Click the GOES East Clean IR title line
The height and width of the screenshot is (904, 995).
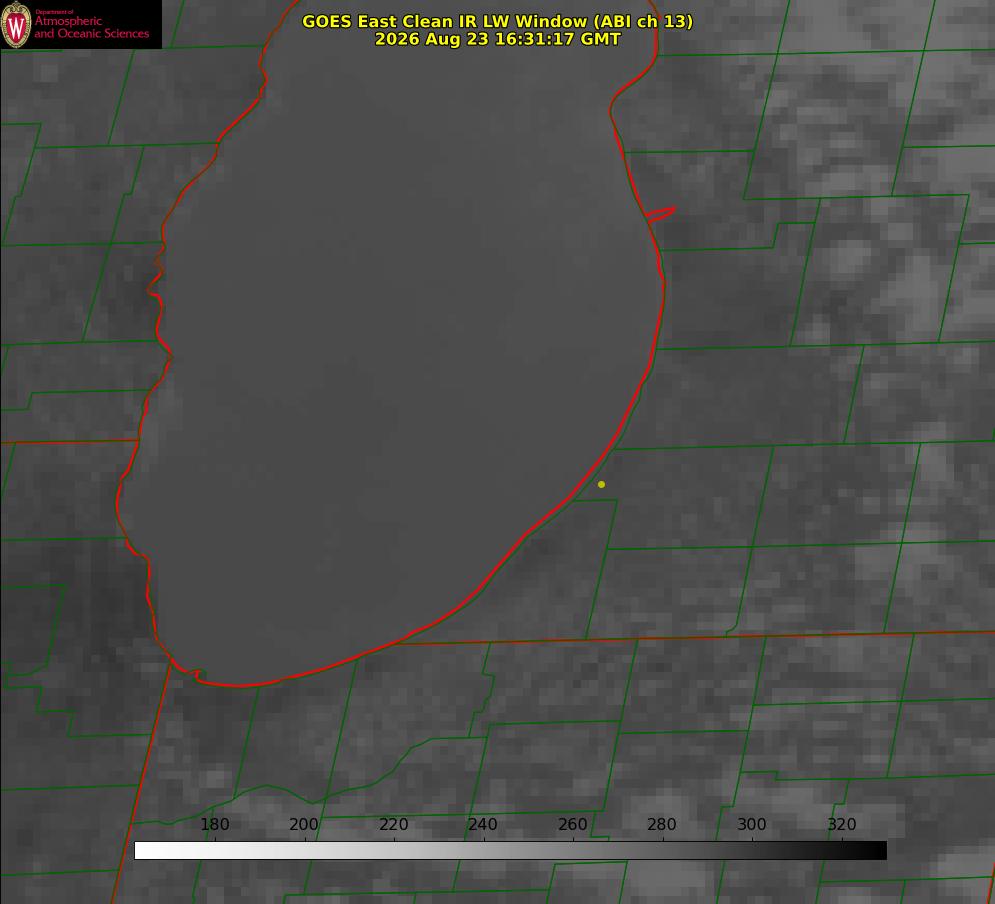pyautogui.click(x=498, y=21)
